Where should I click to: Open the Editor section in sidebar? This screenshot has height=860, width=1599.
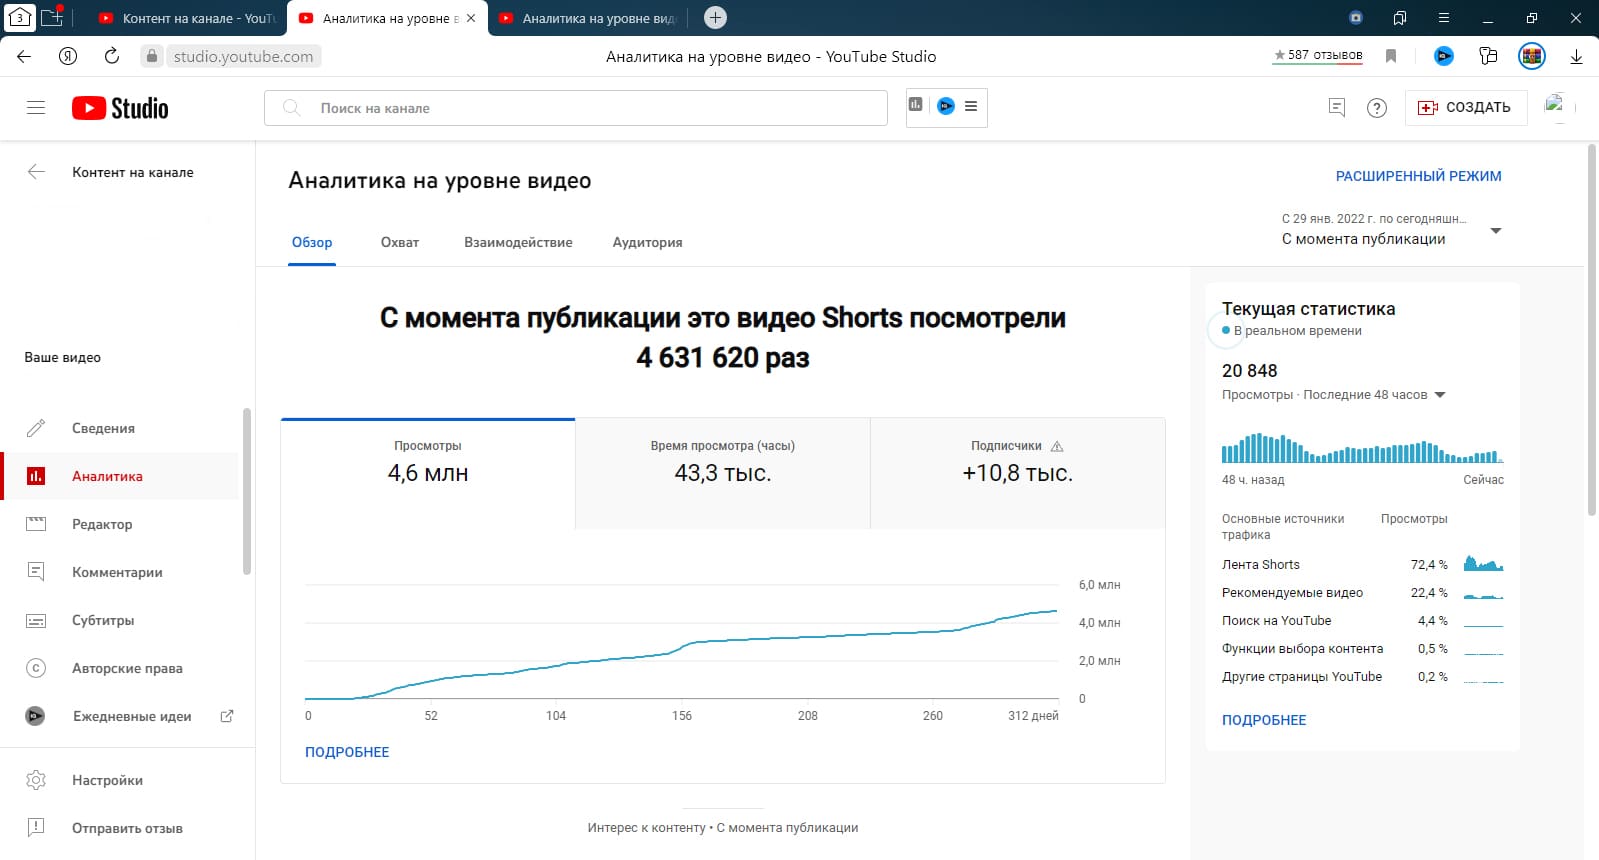(102, 524)
